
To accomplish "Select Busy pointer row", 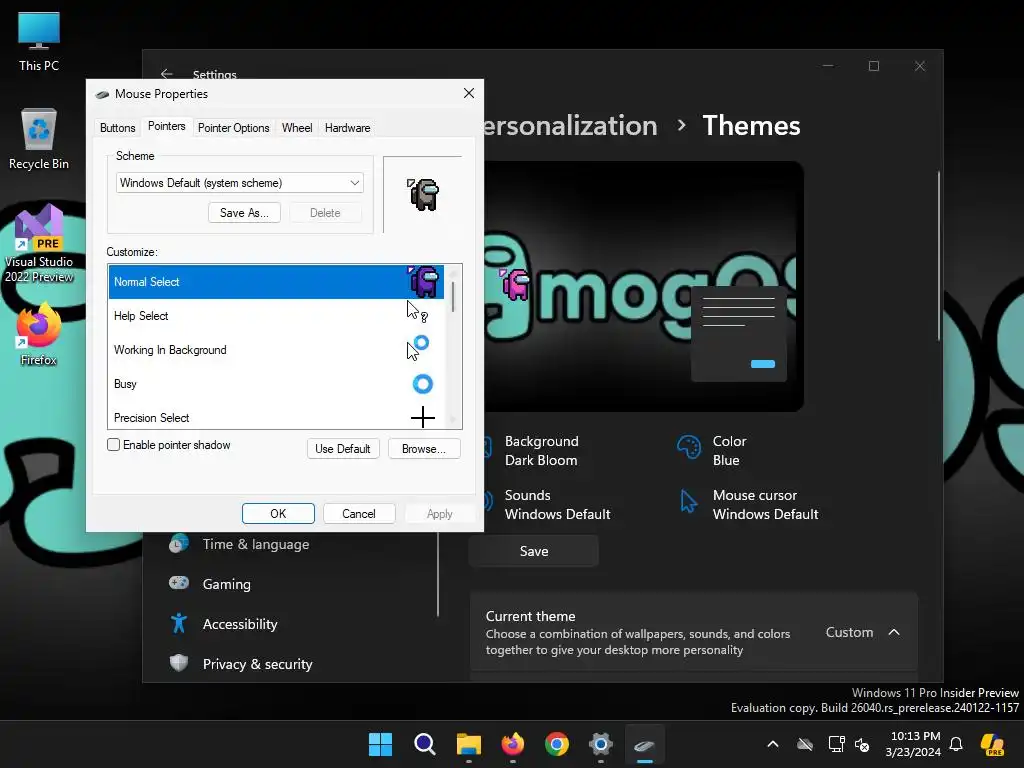I will (276, 384).
